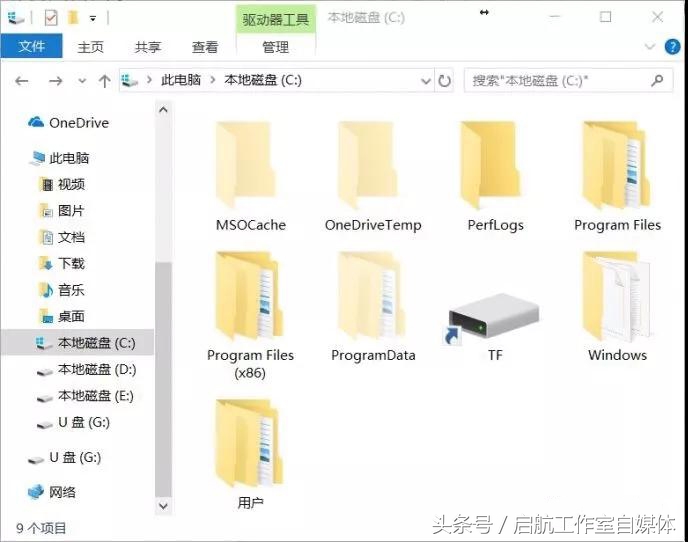This screenshot has height=542, width=688.
Task: Open the address bar history dropdown
Action: tap(426, 81)
